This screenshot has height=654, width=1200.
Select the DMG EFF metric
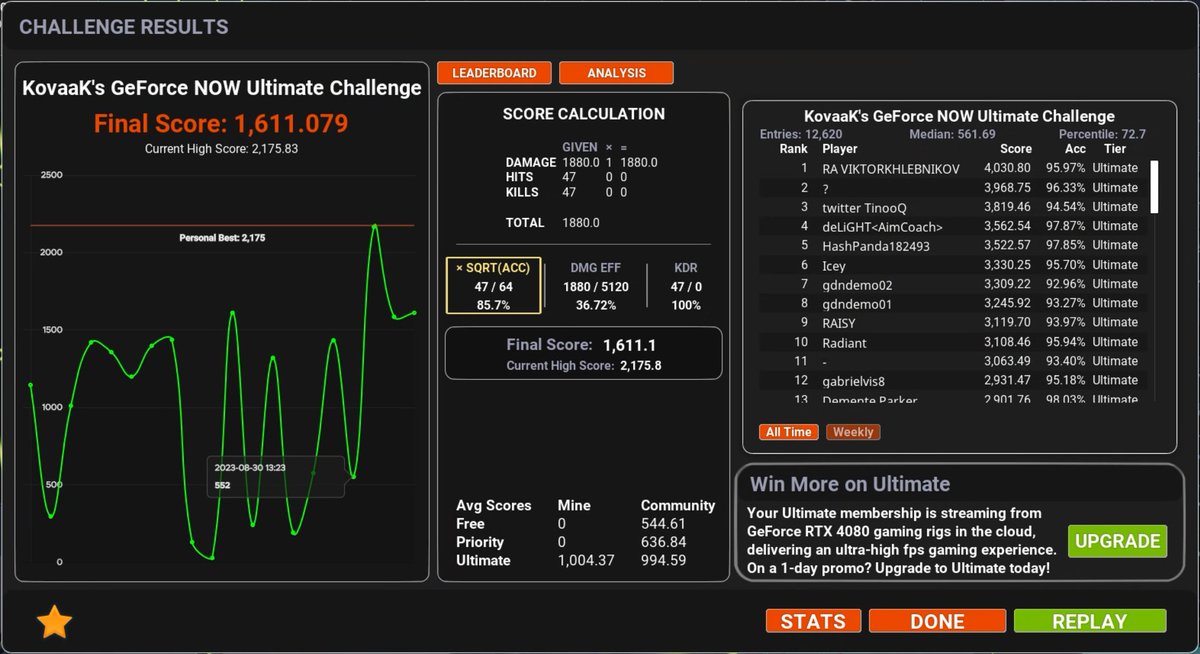click(x=597, y=285)
